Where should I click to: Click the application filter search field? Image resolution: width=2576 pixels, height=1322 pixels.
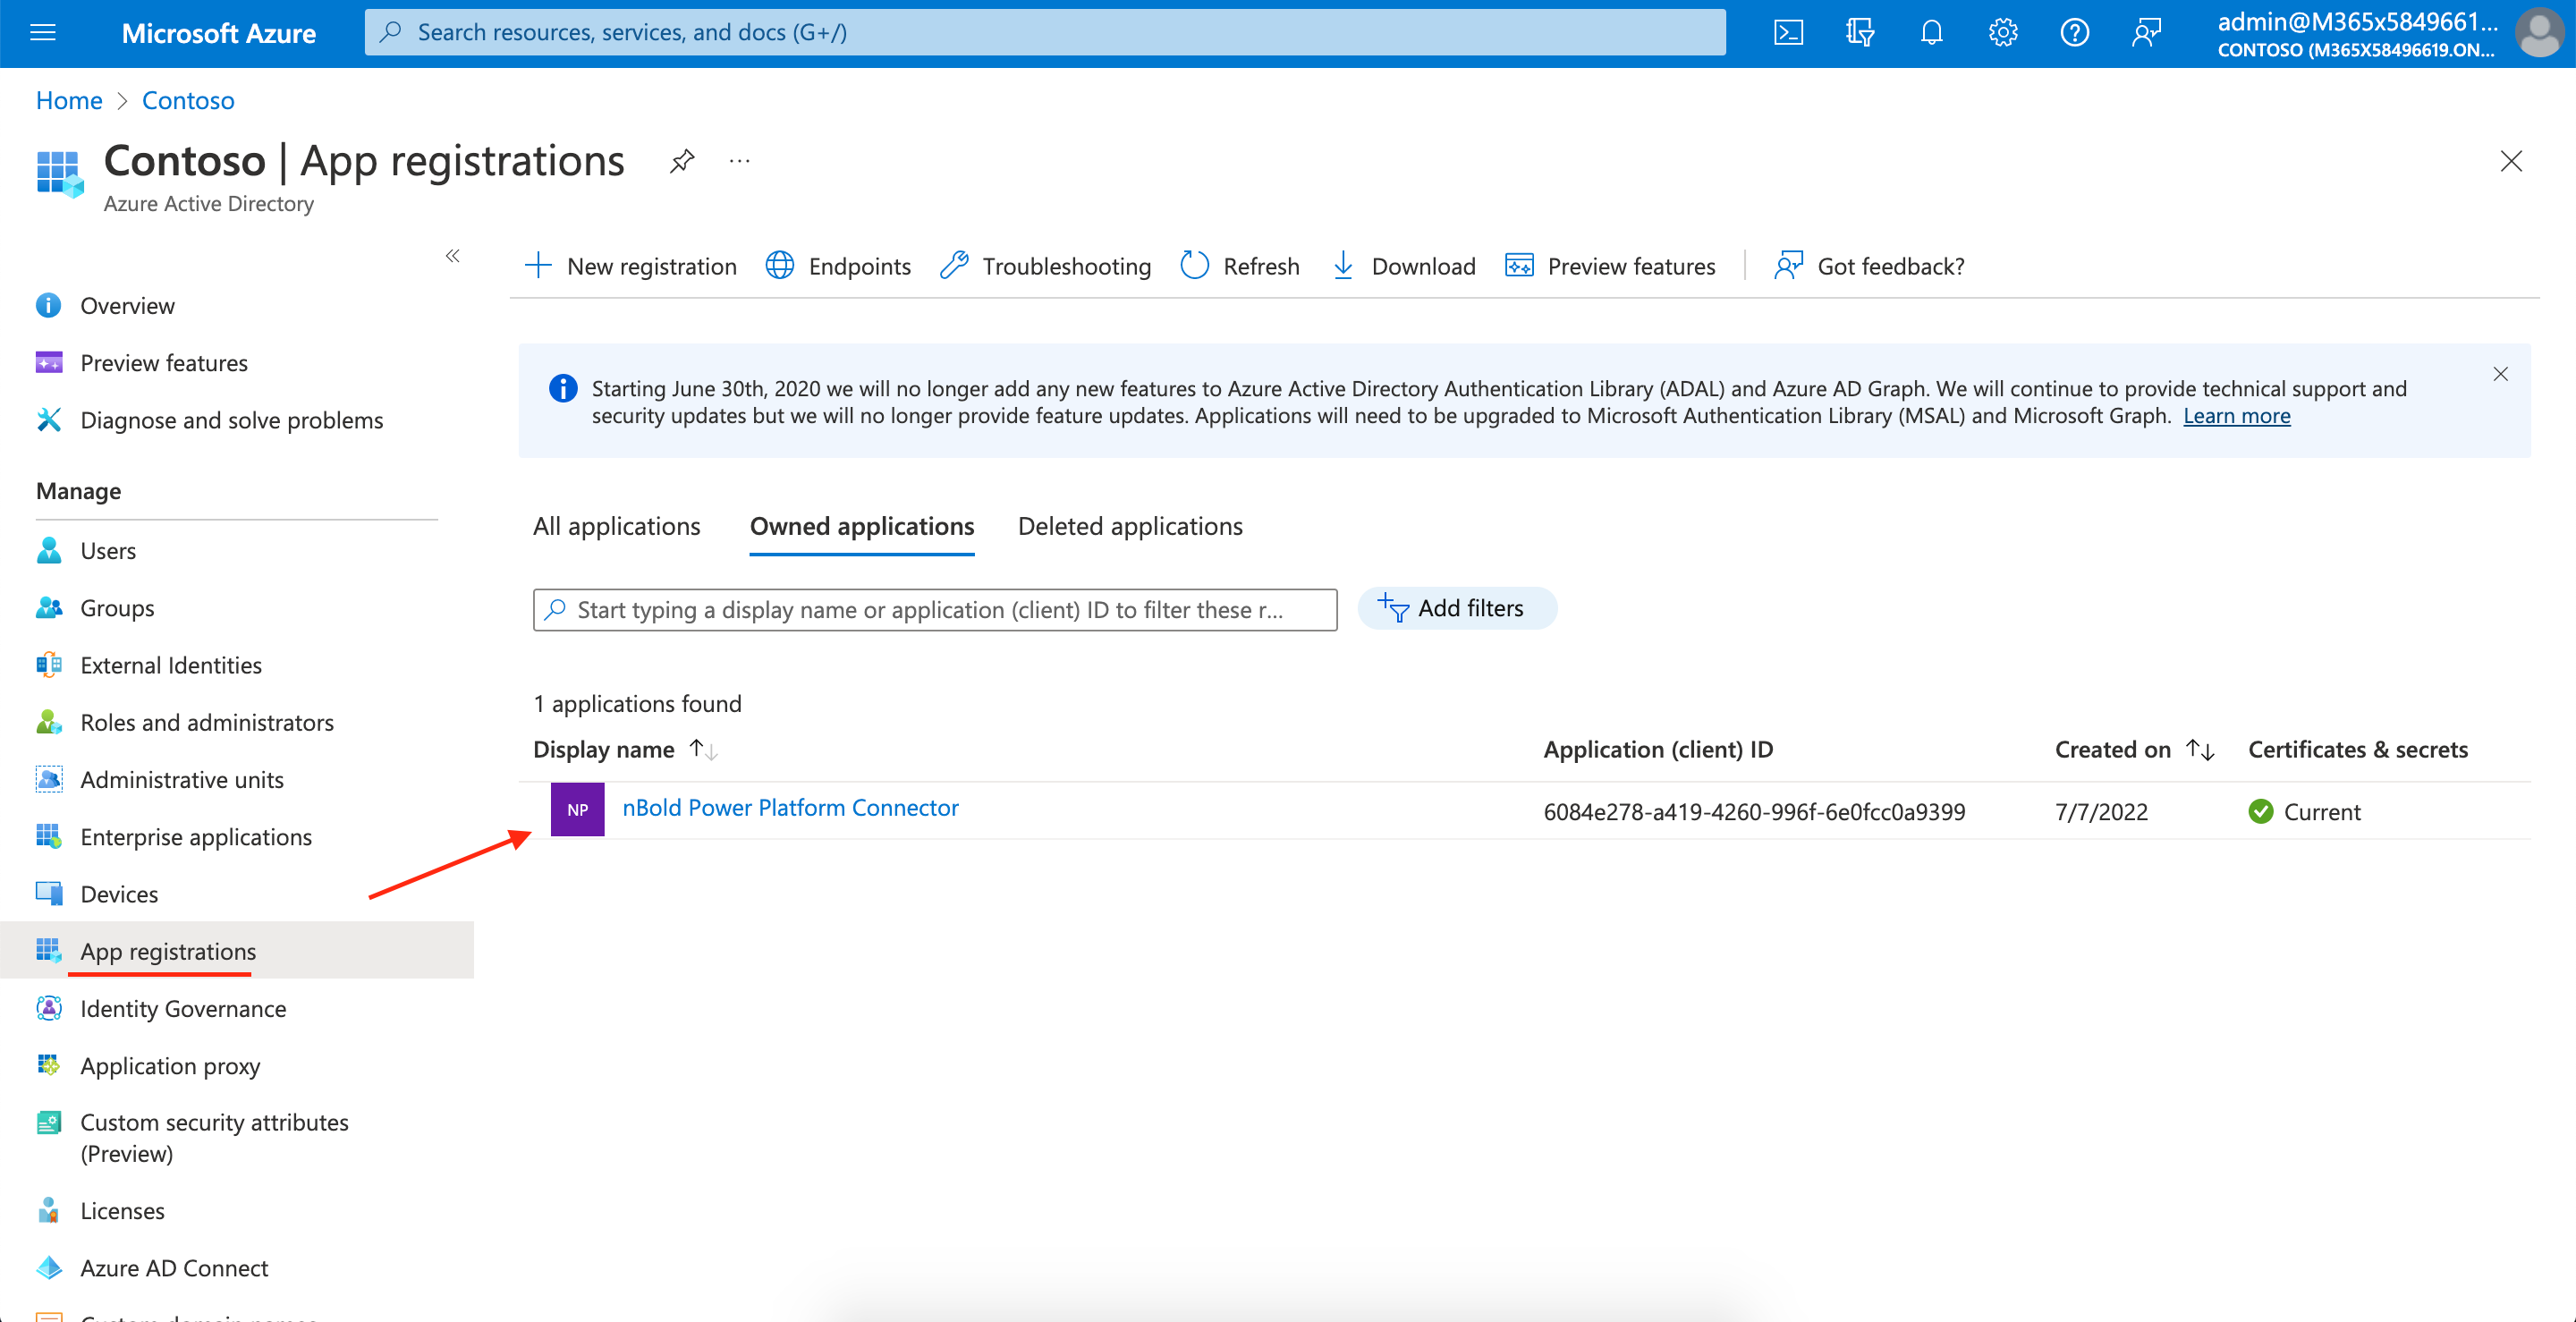934,610
